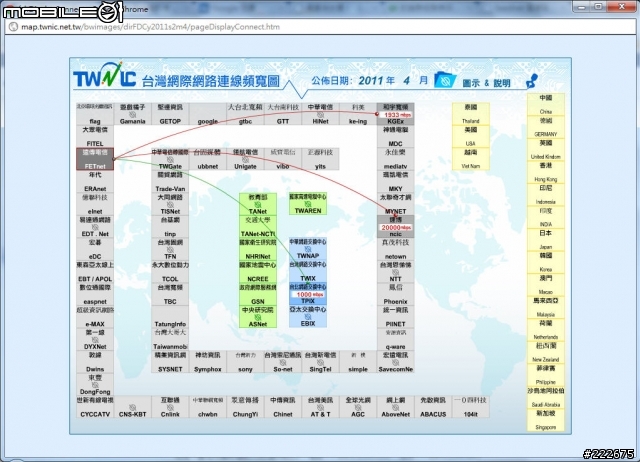Select the NHRINet node

(258, 249)
